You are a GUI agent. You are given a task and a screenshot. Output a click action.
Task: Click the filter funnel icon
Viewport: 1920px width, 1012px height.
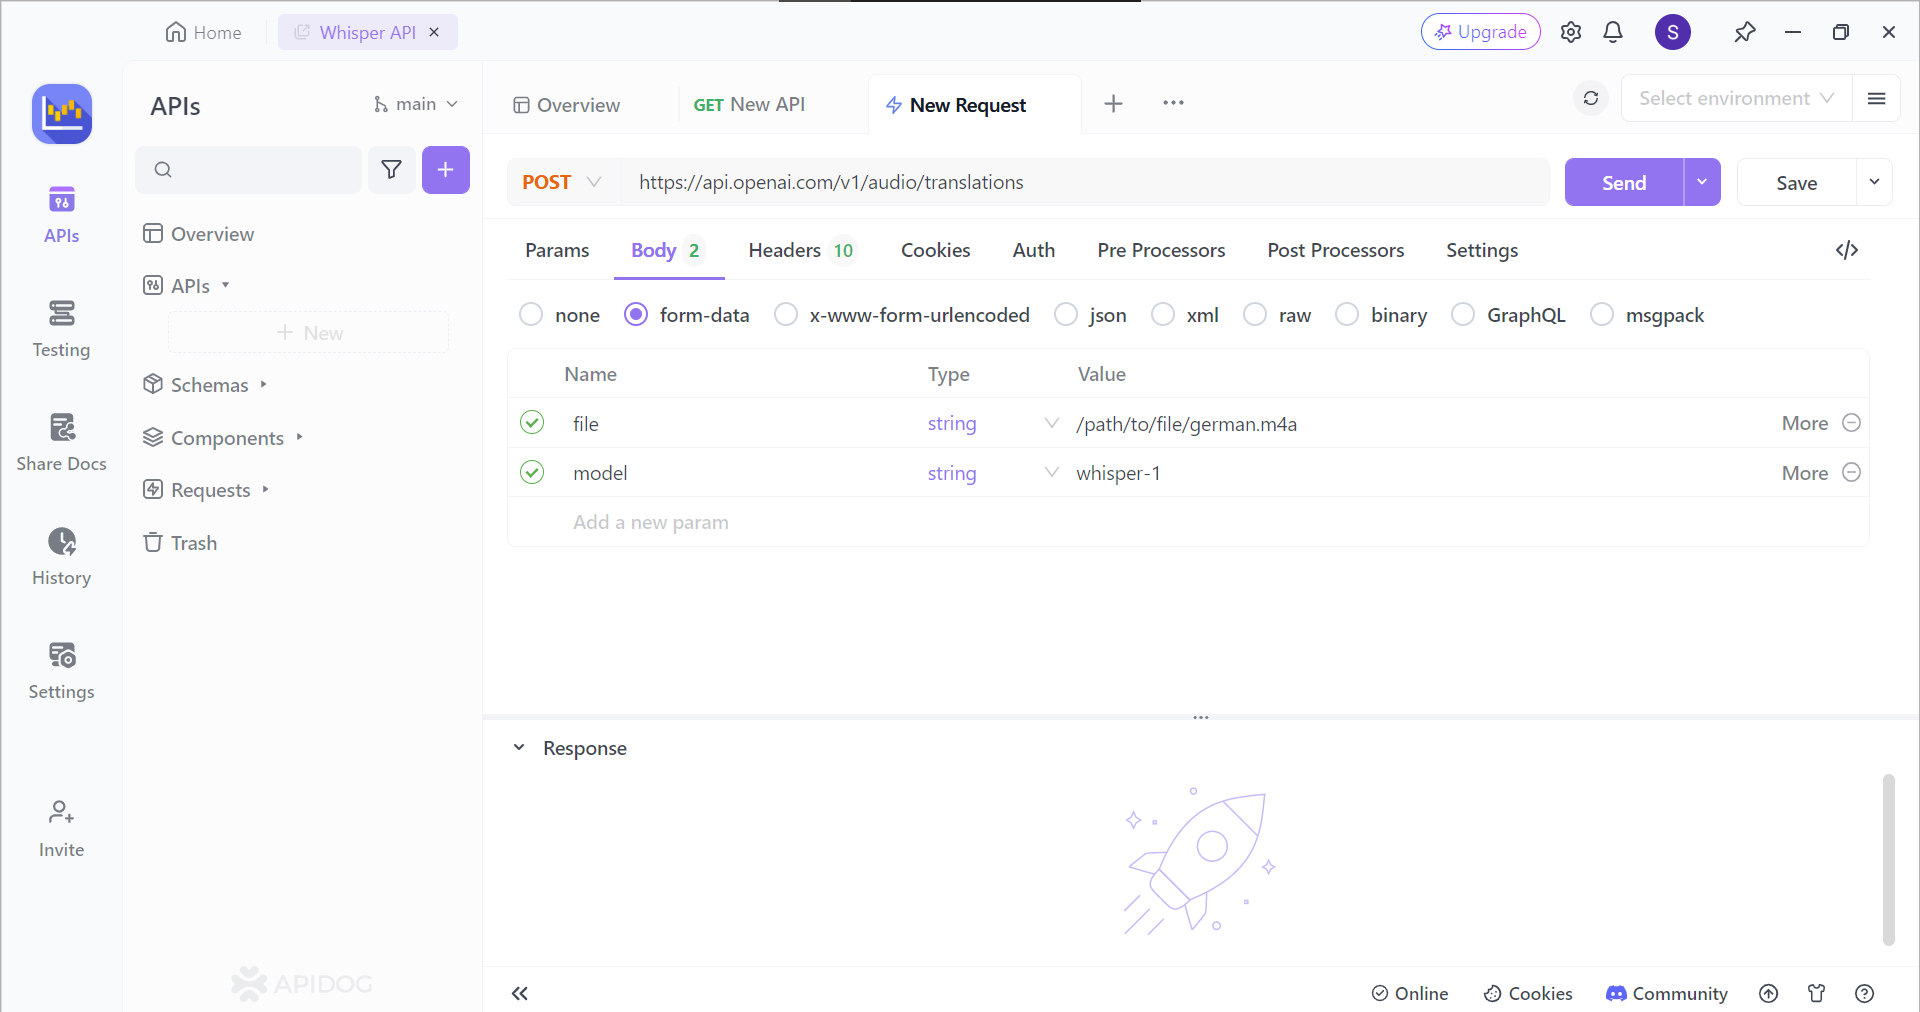391,170
